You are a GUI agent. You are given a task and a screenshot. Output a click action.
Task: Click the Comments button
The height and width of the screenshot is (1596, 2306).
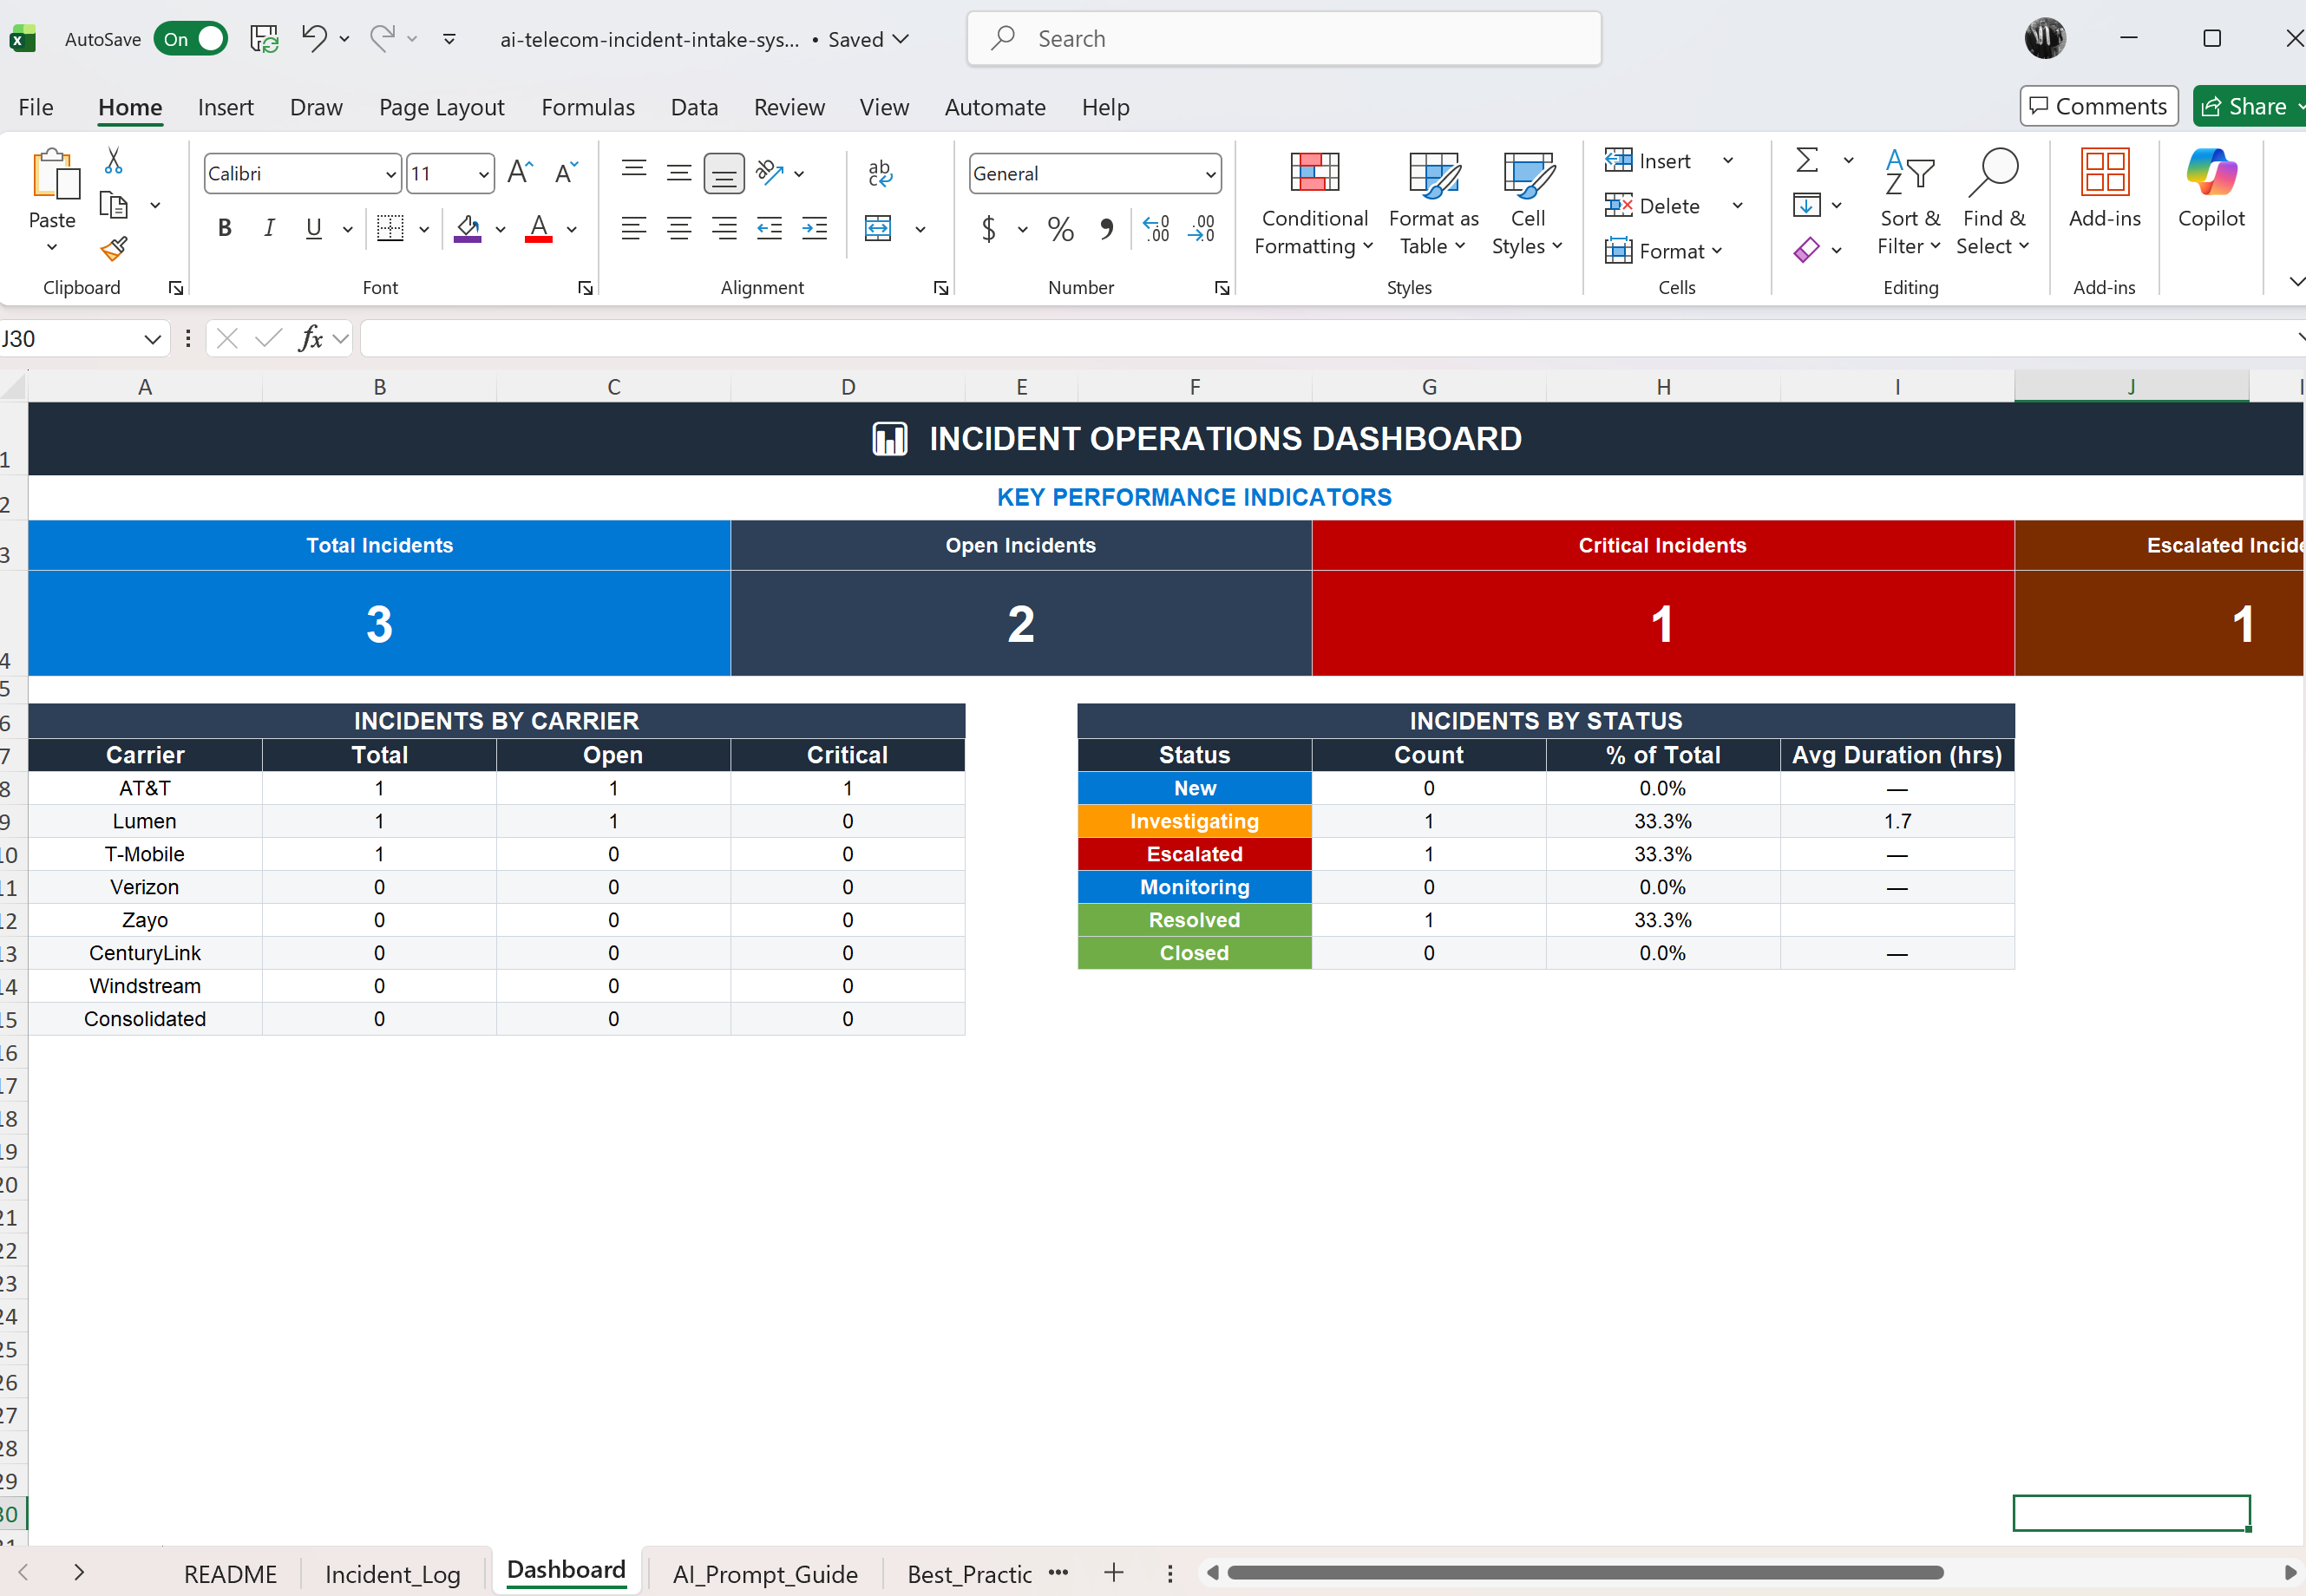coord(2098,106)
